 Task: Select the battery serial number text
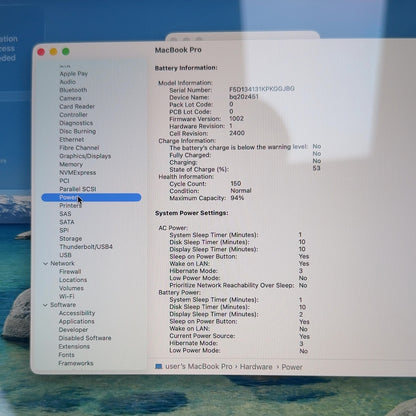tap(262, 89)
